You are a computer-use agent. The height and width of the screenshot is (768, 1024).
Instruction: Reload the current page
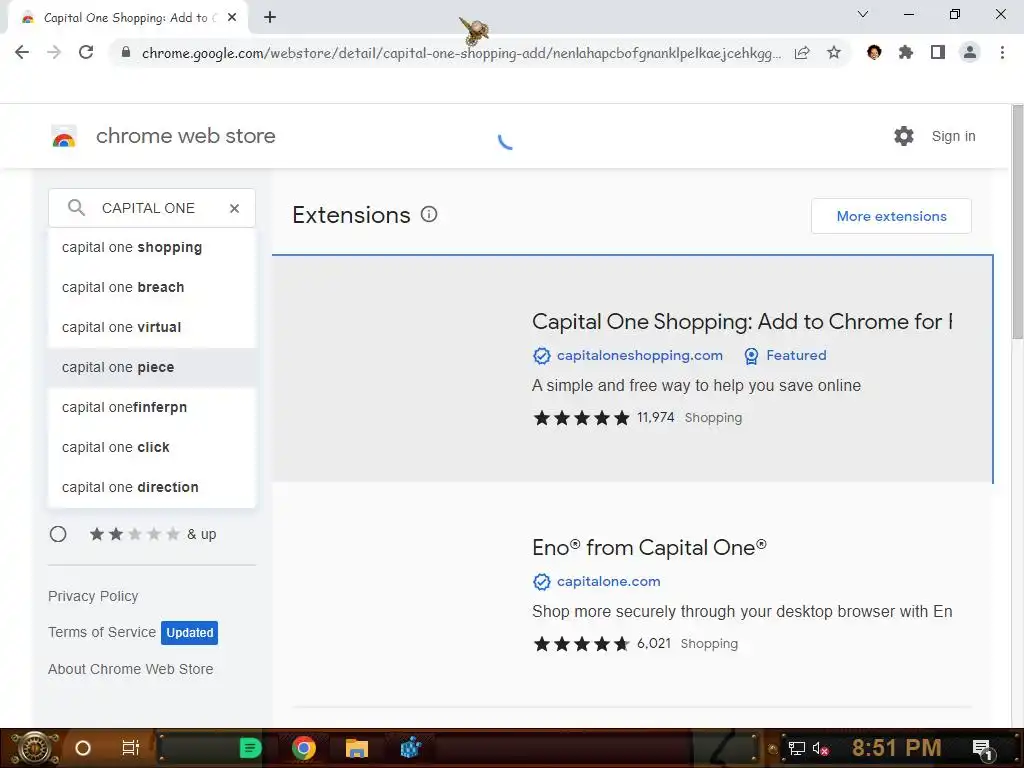coord(86,52)
